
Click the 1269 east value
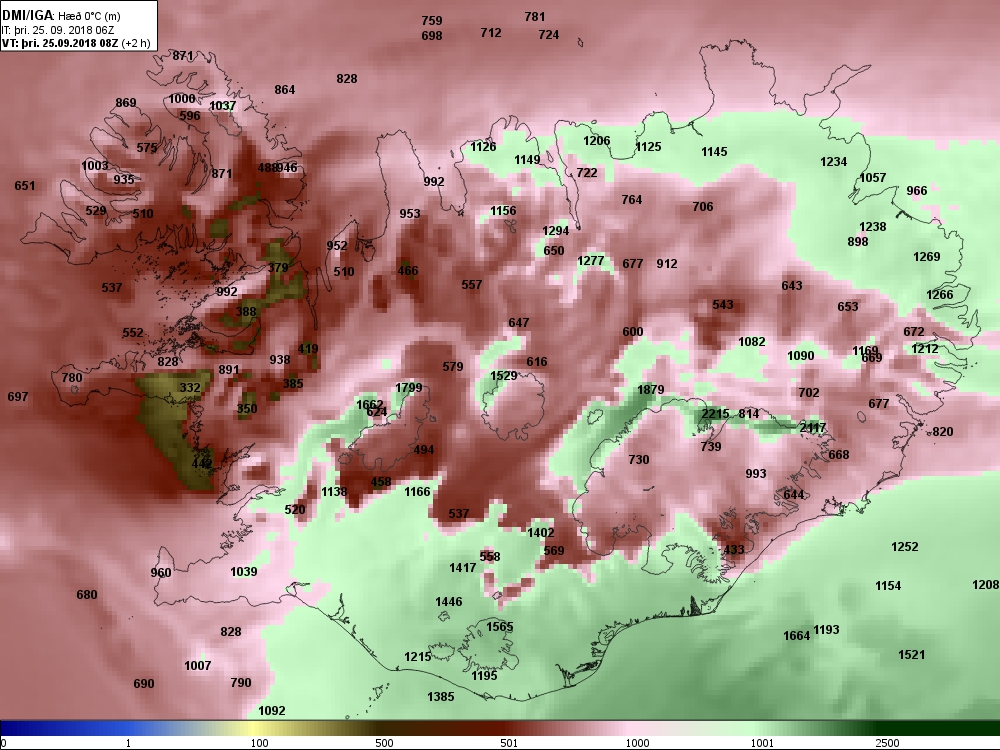pos(927,257)
